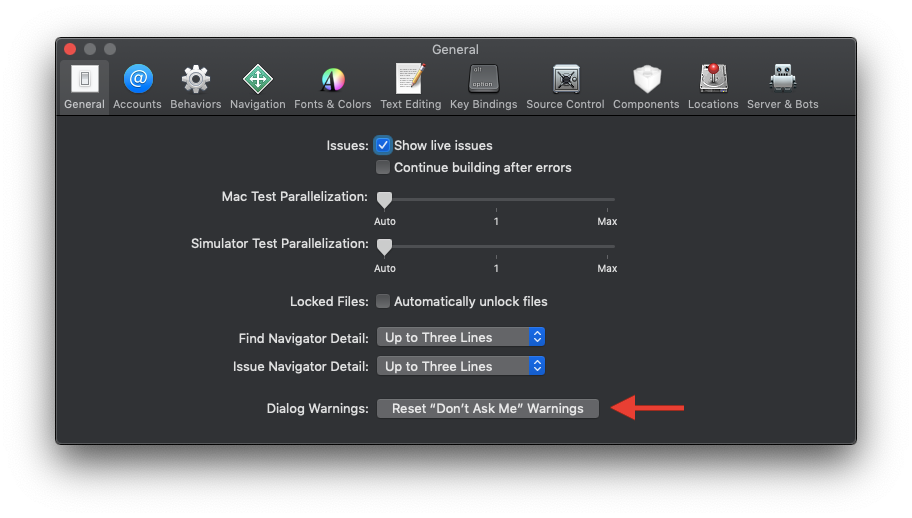This screenshot has width=912, height=518.
Task: Open the Source Control pane
Action: 565,87
